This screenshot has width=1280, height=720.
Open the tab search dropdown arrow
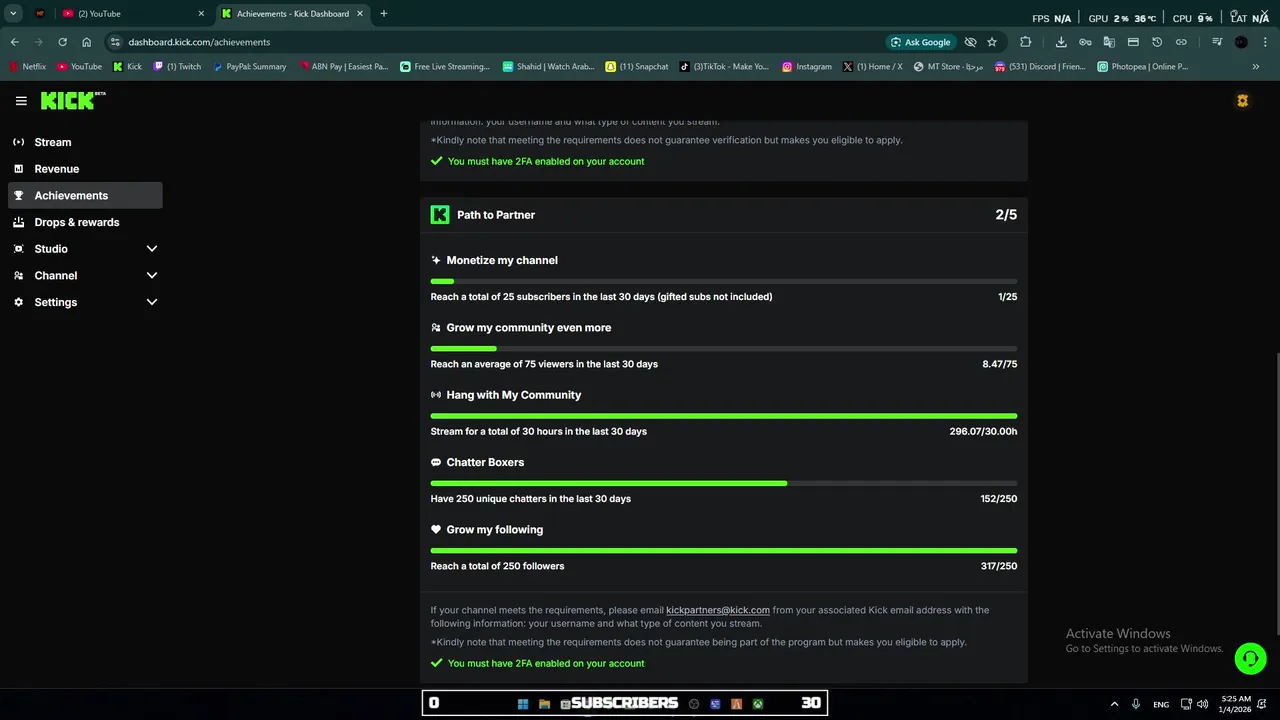point(13,14)
